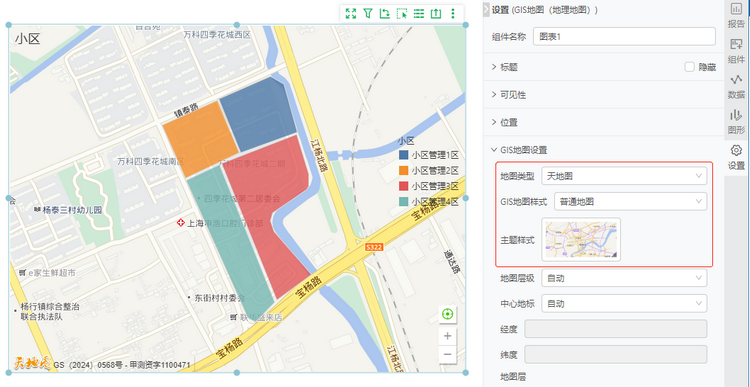Zoom in the map with plus button
The width and height of the screenshot is (750, 387).
point(448,336)
